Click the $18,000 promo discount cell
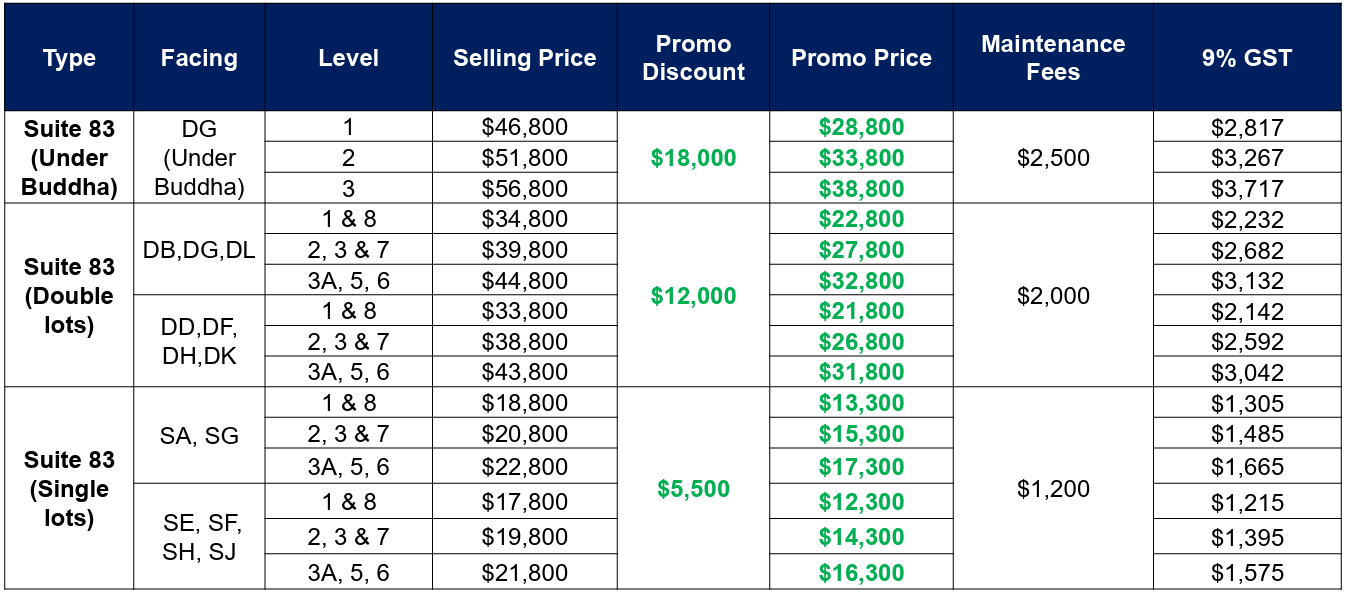Viewport: 1348px width, 598px height. [x=693, y=158]
